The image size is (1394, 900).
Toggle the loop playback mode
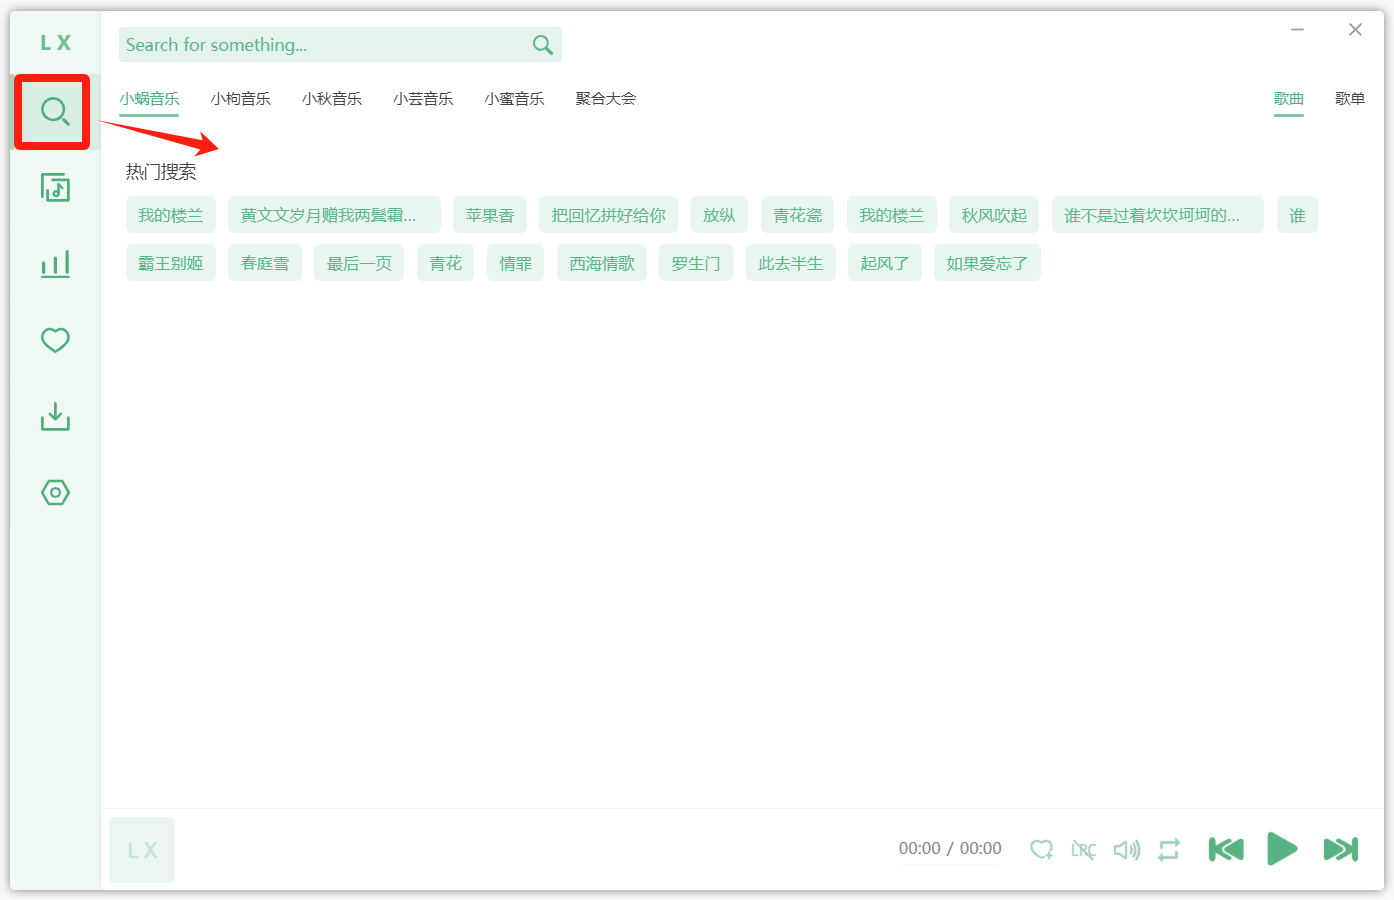coord(1169,849)
